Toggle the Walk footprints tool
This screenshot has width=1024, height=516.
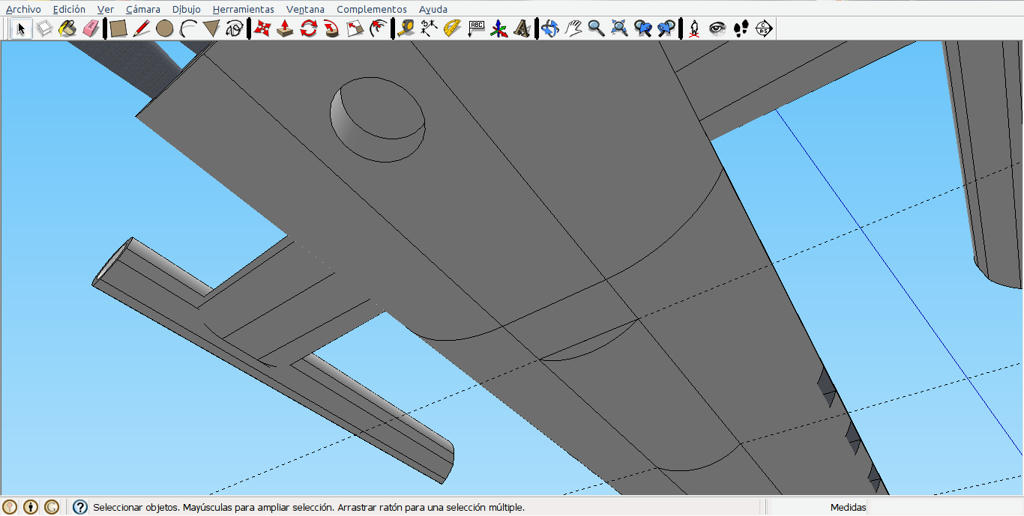[741, 28]
